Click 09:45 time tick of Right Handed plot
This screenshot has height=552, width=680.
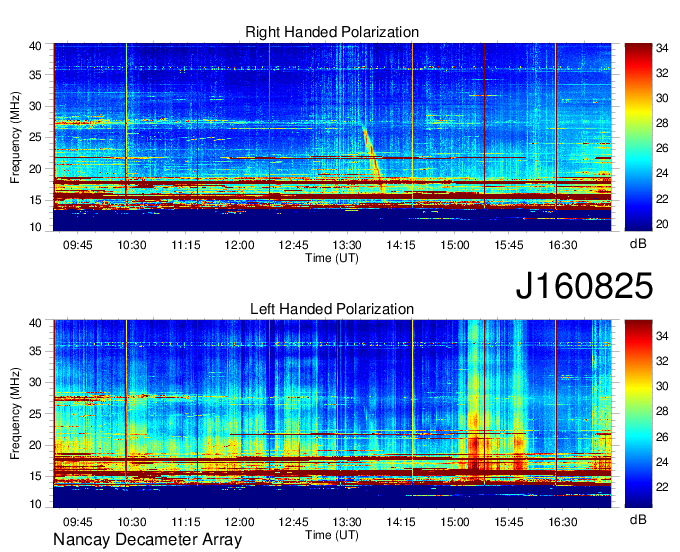[78, 245]
